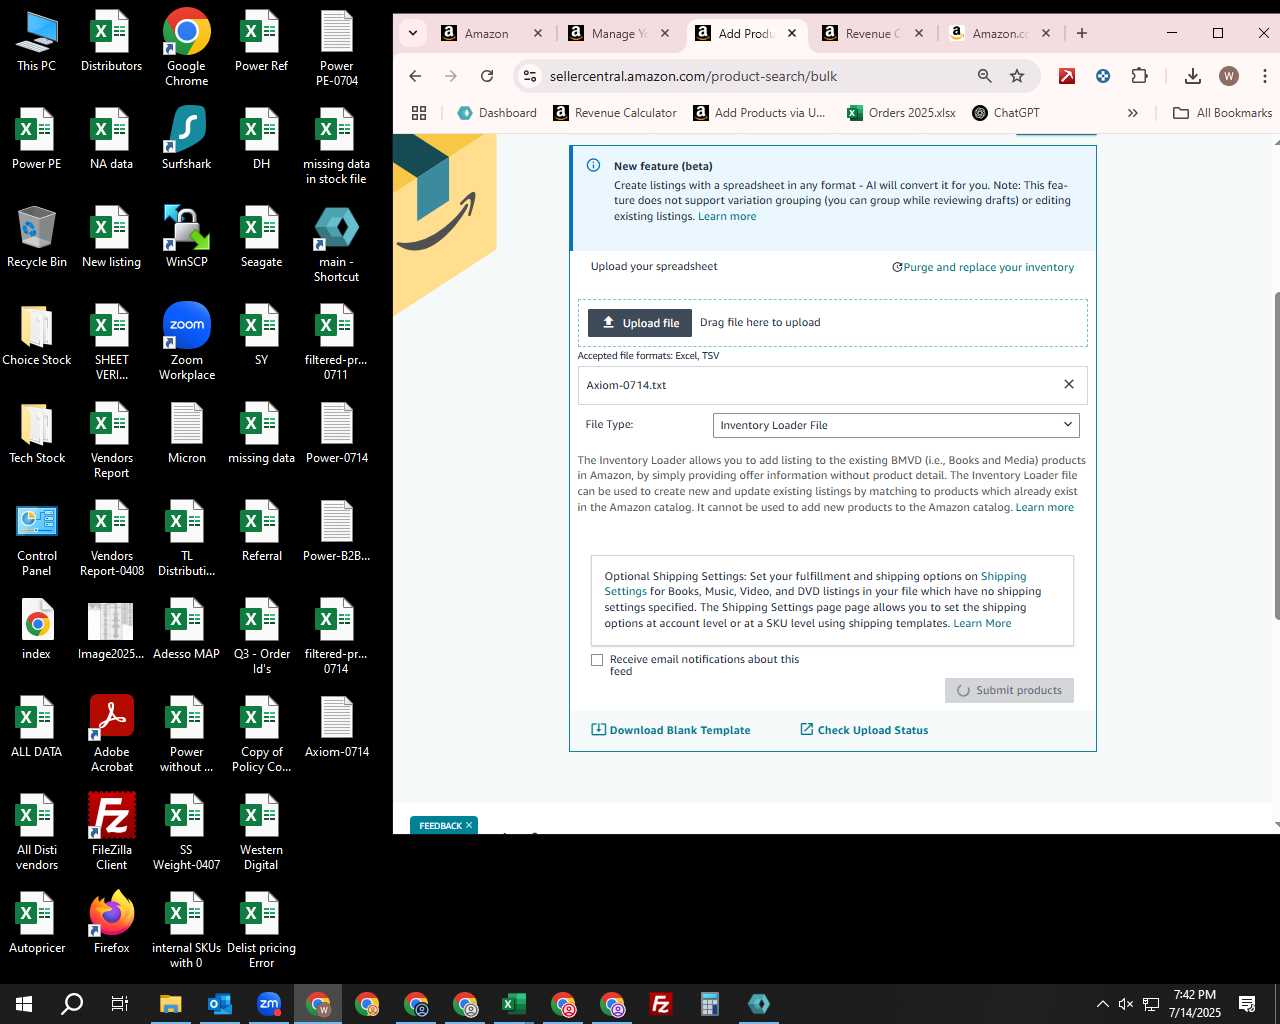Open a new browser tab
The height and width of the screenshot is (1024, 1280).
tap(1081, 33)
